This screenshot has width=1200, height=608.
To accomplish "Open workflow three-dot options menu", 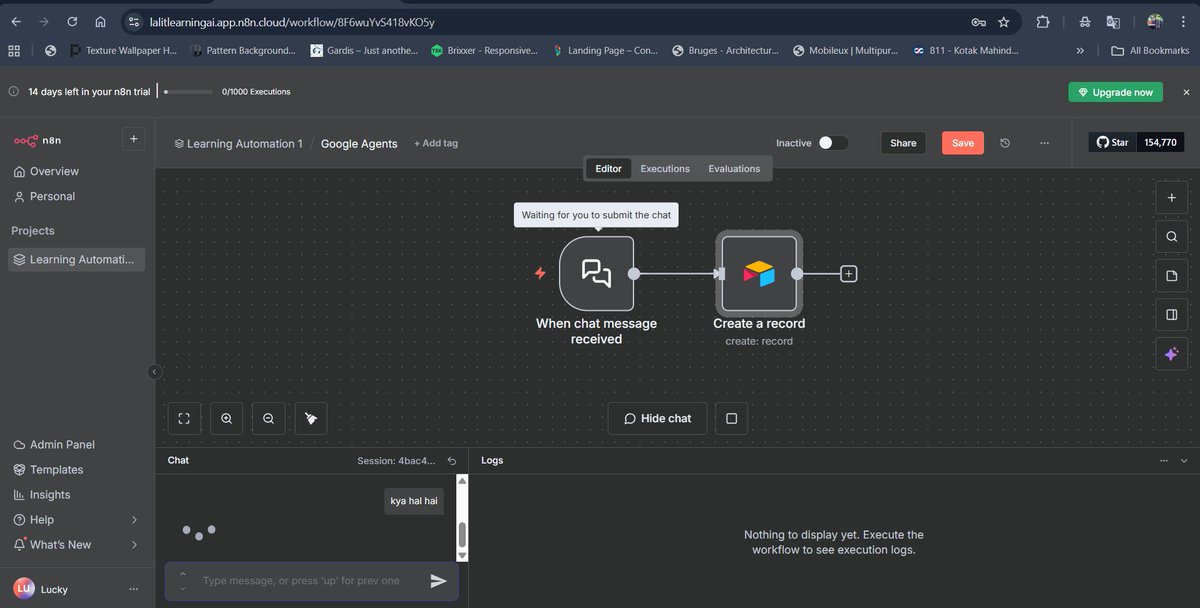I will coord(1044,143).
